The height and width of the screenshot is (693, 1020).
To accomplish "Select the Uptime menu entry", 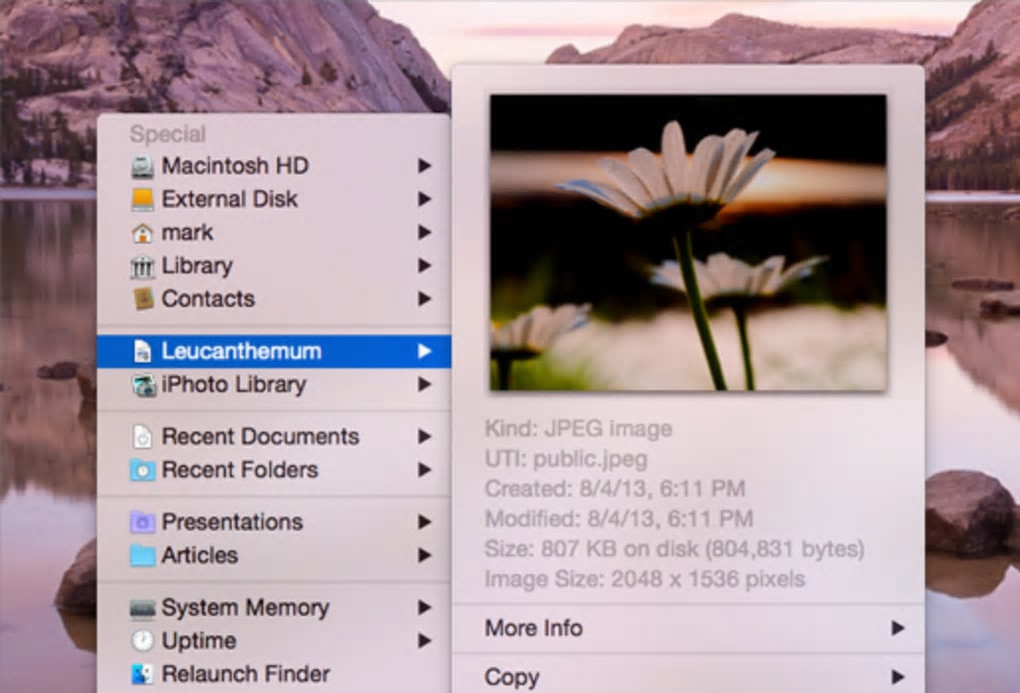I will tap(274, 641).
